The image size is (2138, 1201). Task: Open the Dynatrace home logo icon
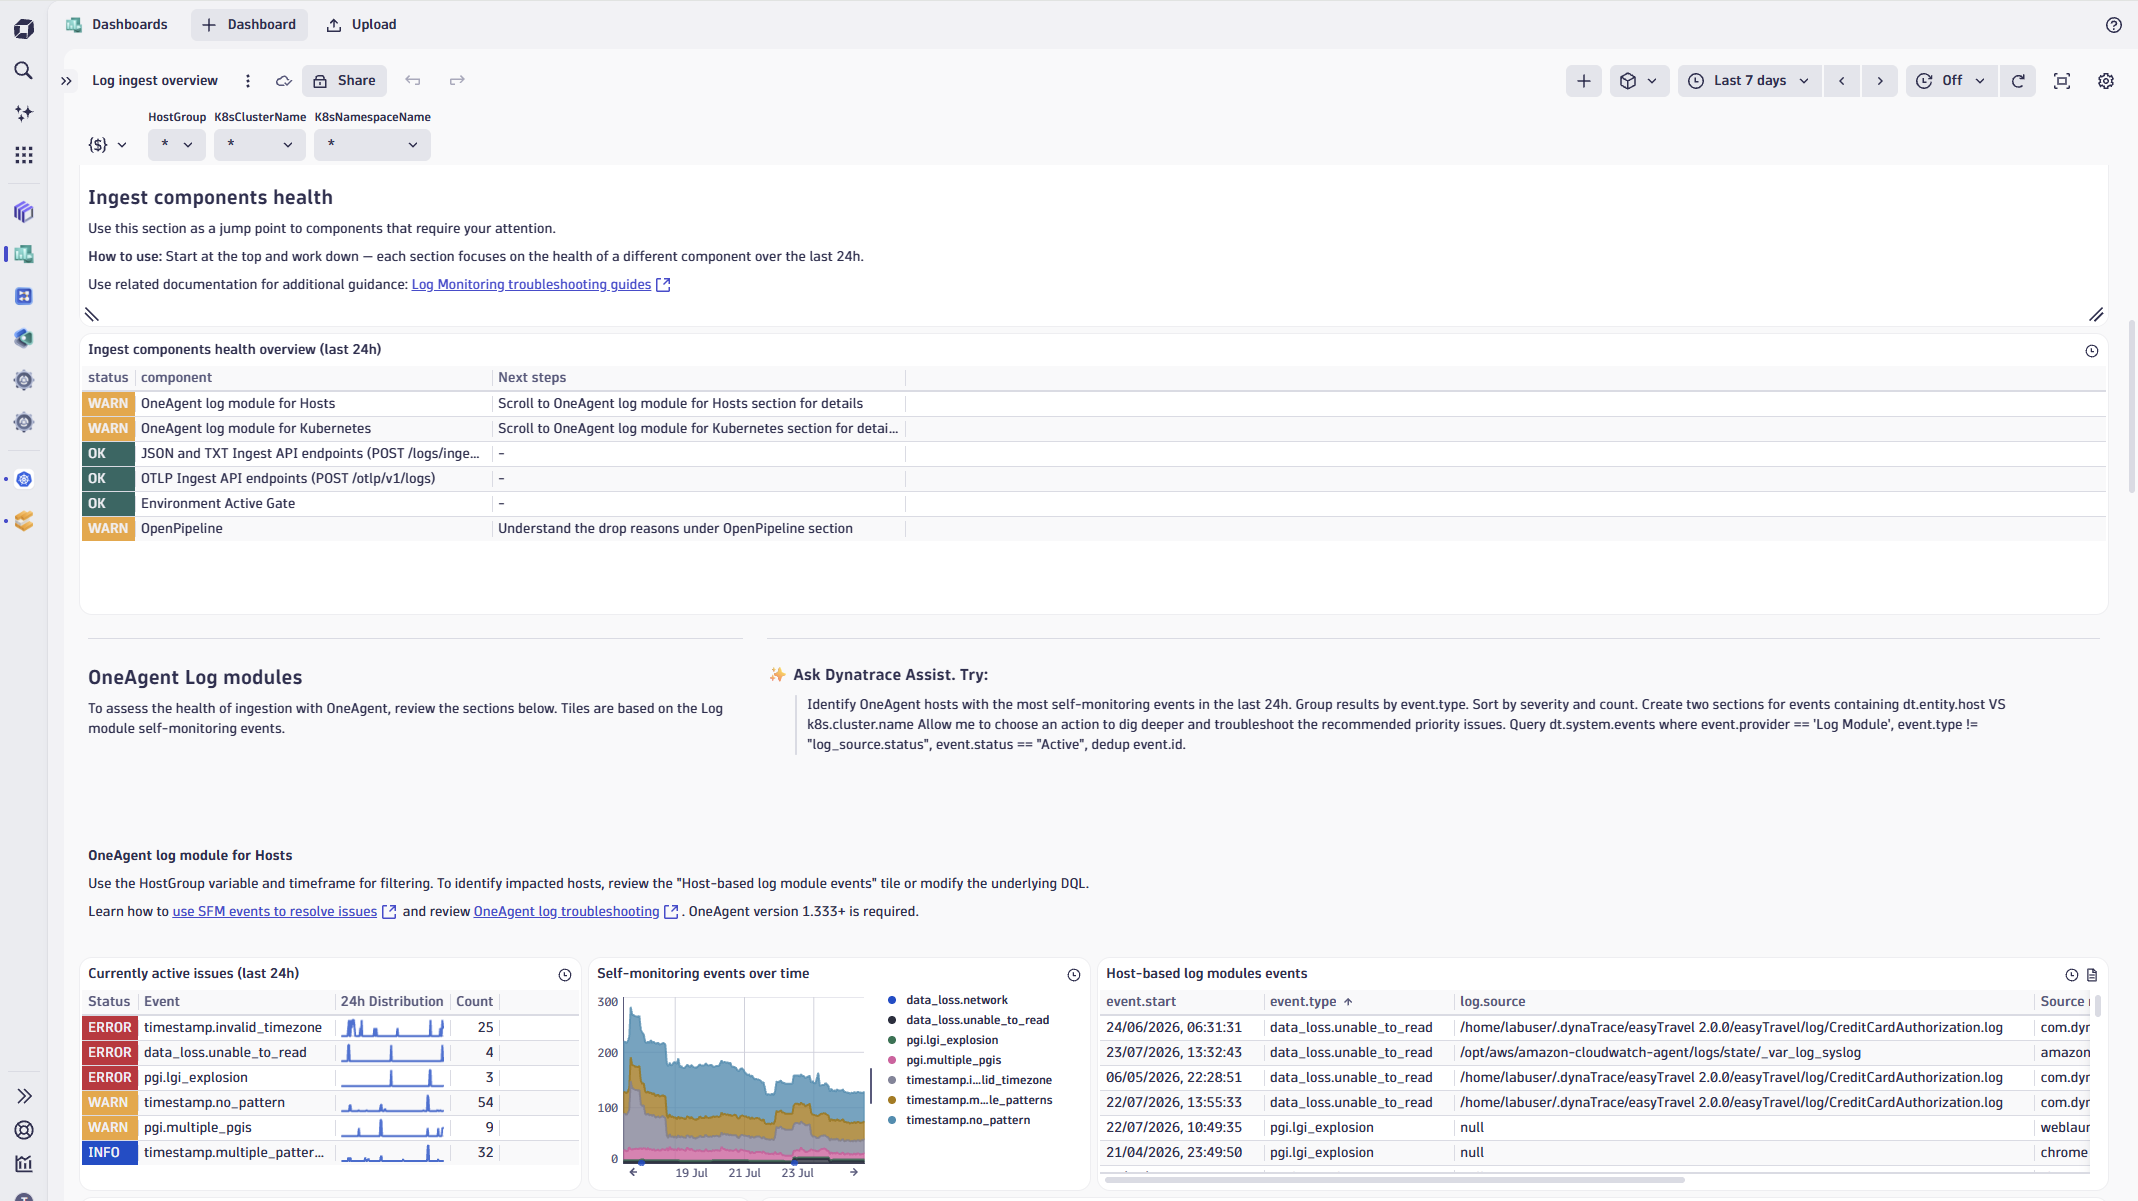pyautogui.click(x=24, y=29)
